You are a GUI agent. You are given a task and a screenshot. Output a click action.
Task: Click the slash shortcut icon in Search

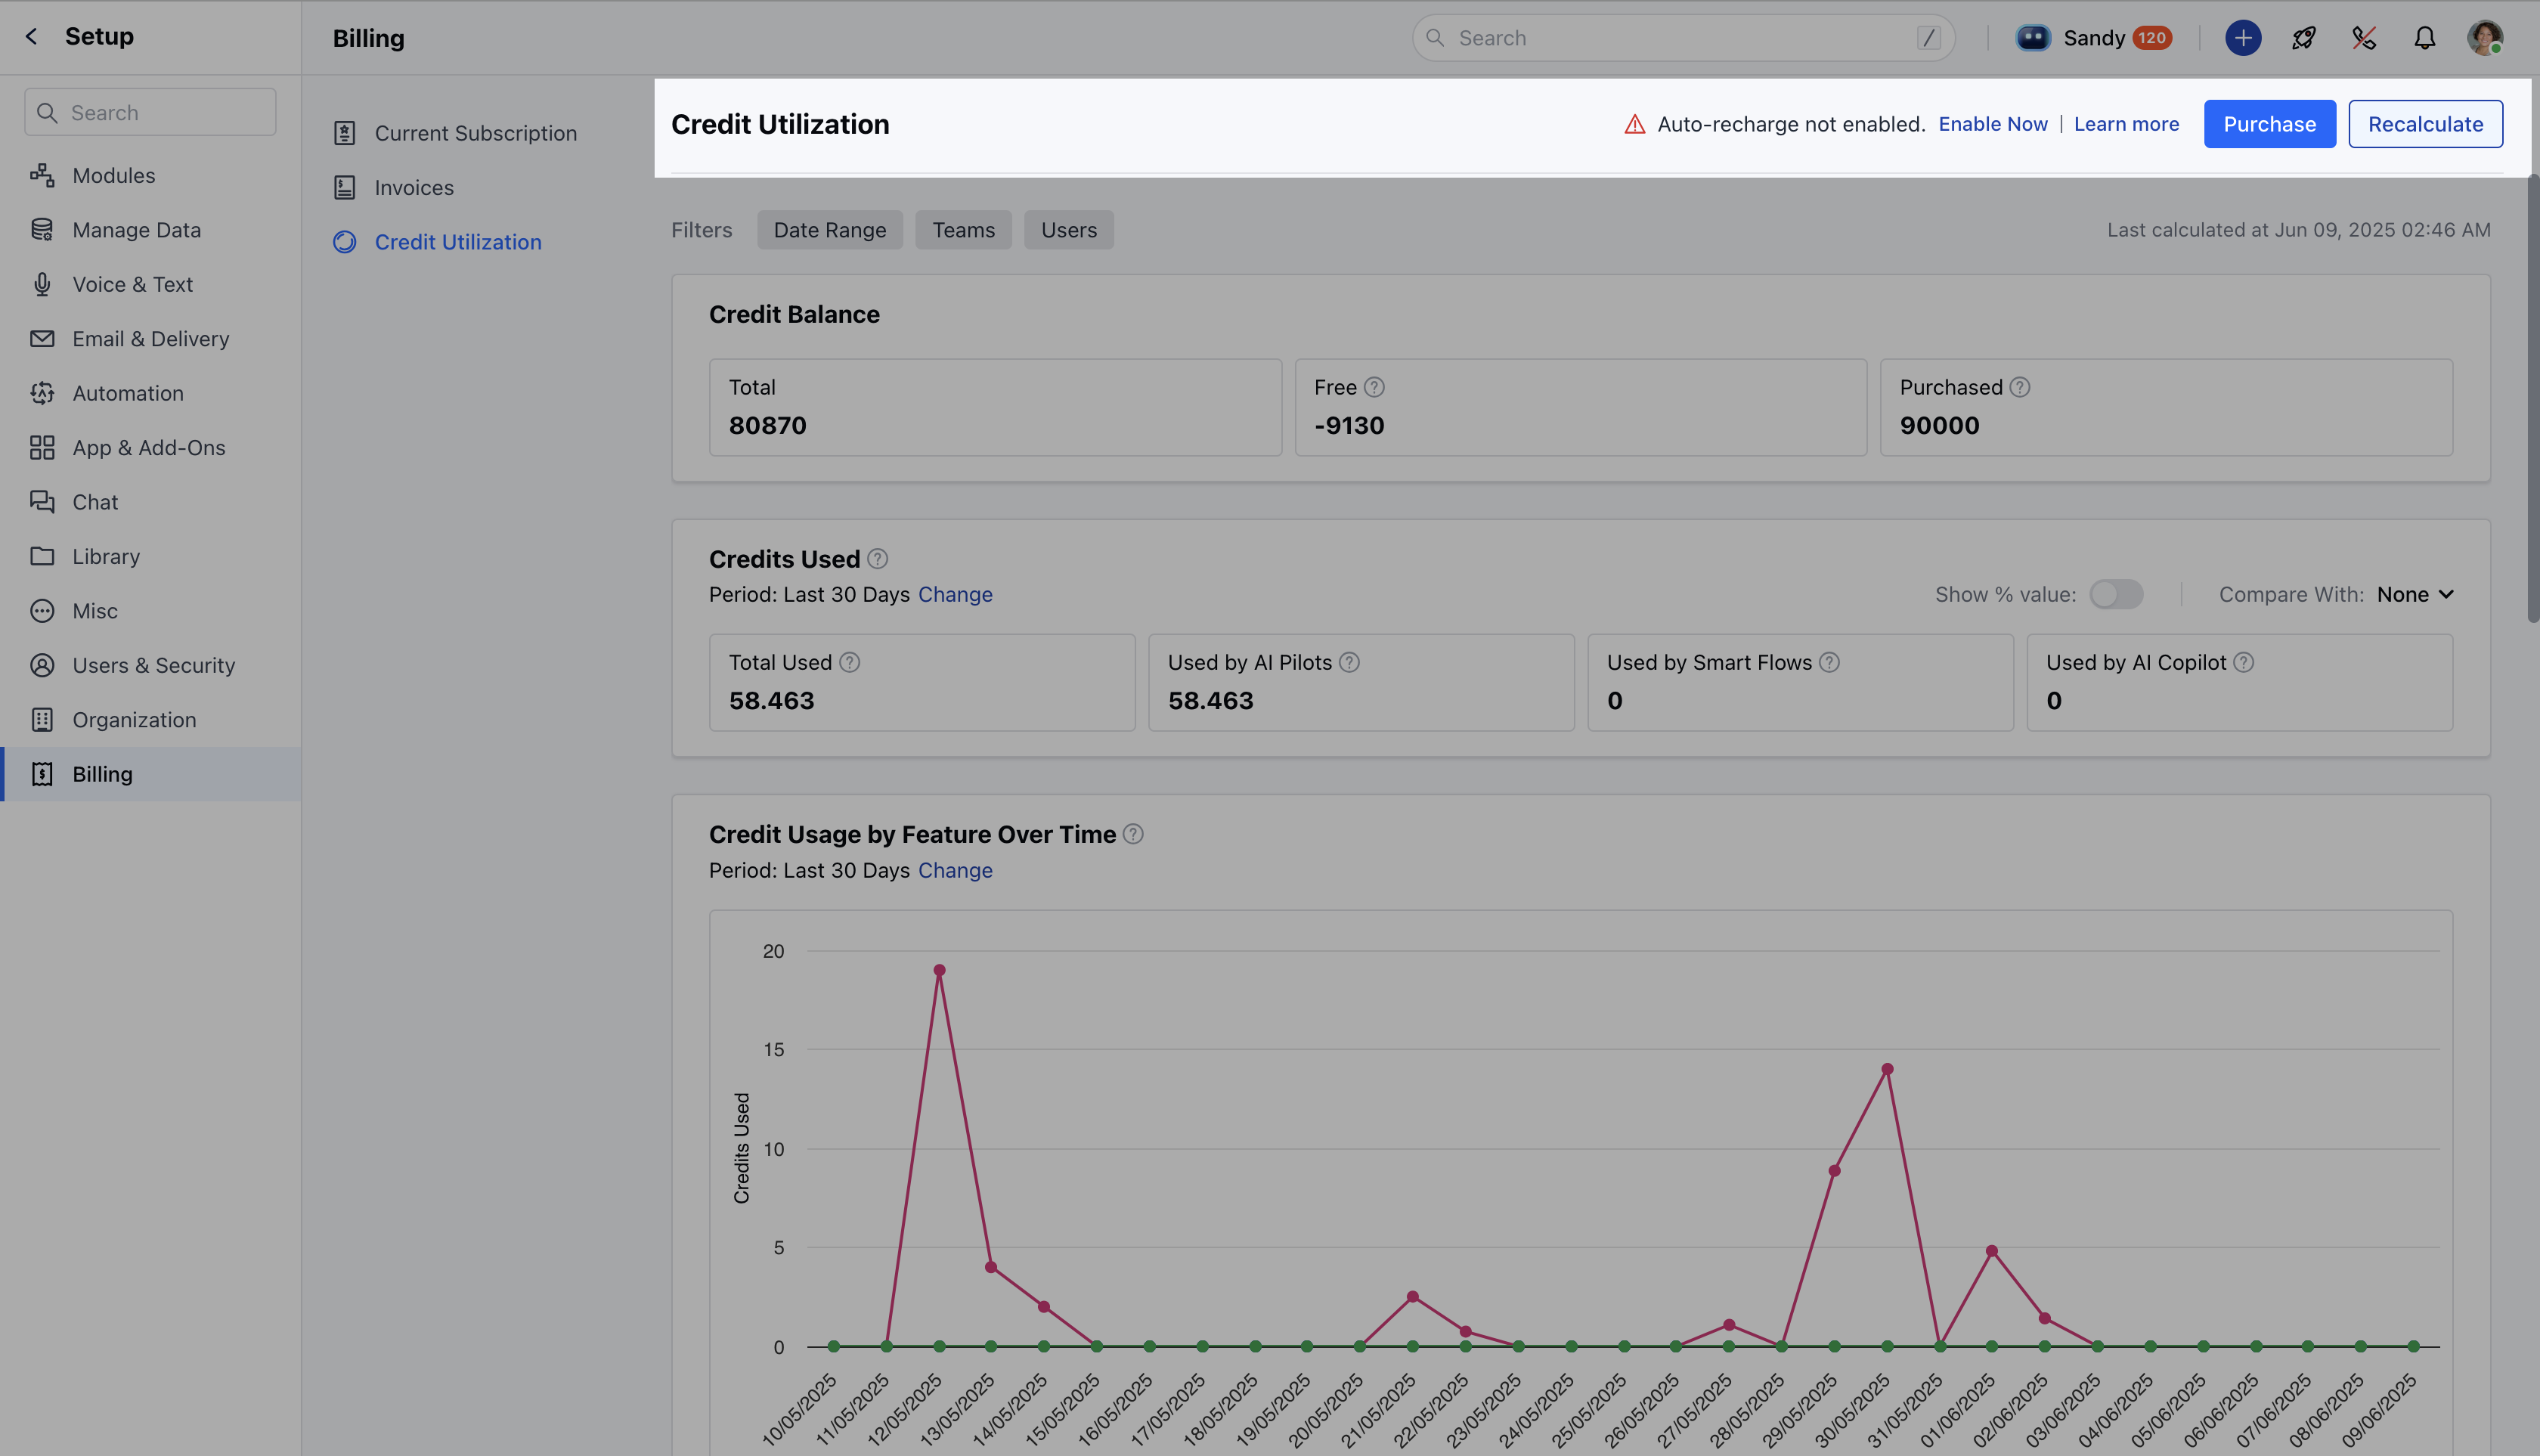1928,38
